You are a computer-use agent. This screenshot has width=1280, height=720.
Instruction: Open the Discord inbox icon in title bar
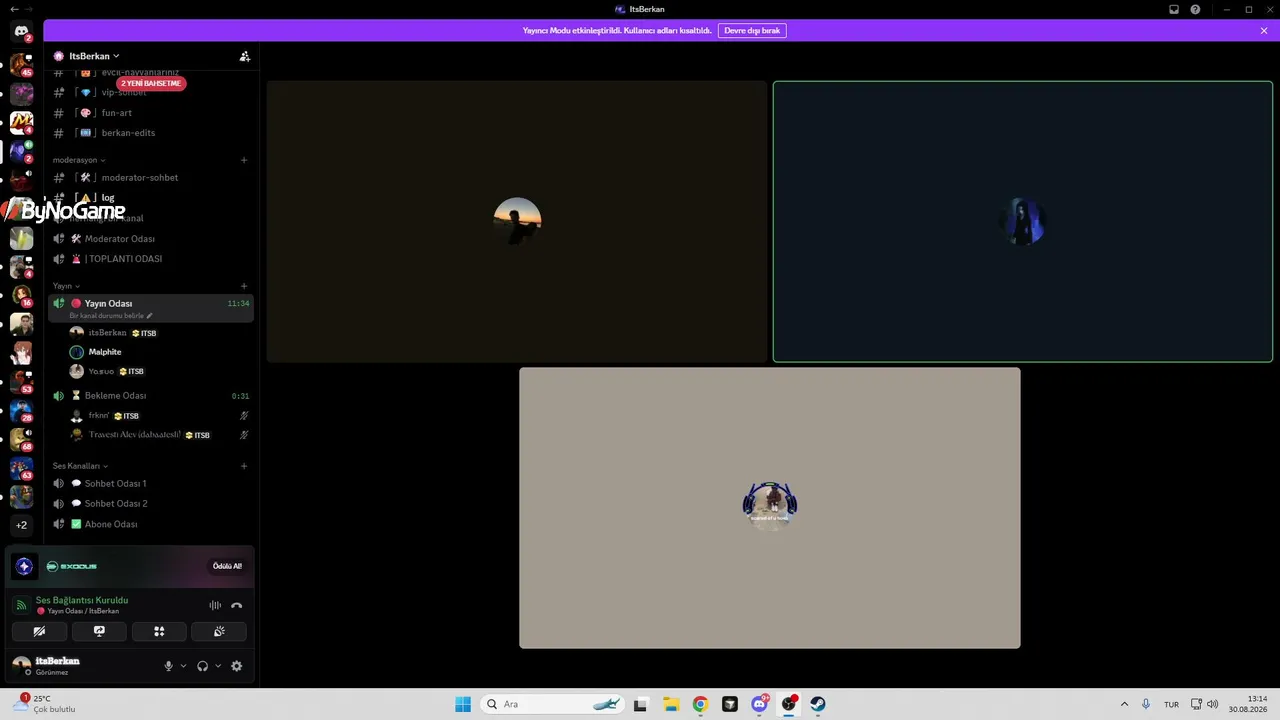[1174, 9]
